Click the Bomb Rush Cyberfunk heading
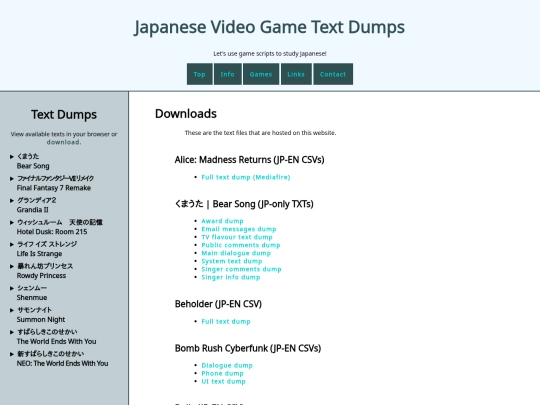This screenshot has height=405, width=540. point(248,348)
